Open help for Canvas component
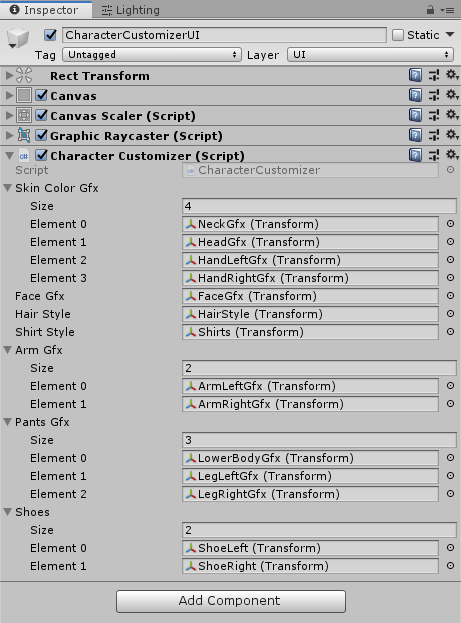Screen dimensions: 461x623 click(x=415, y=95)
